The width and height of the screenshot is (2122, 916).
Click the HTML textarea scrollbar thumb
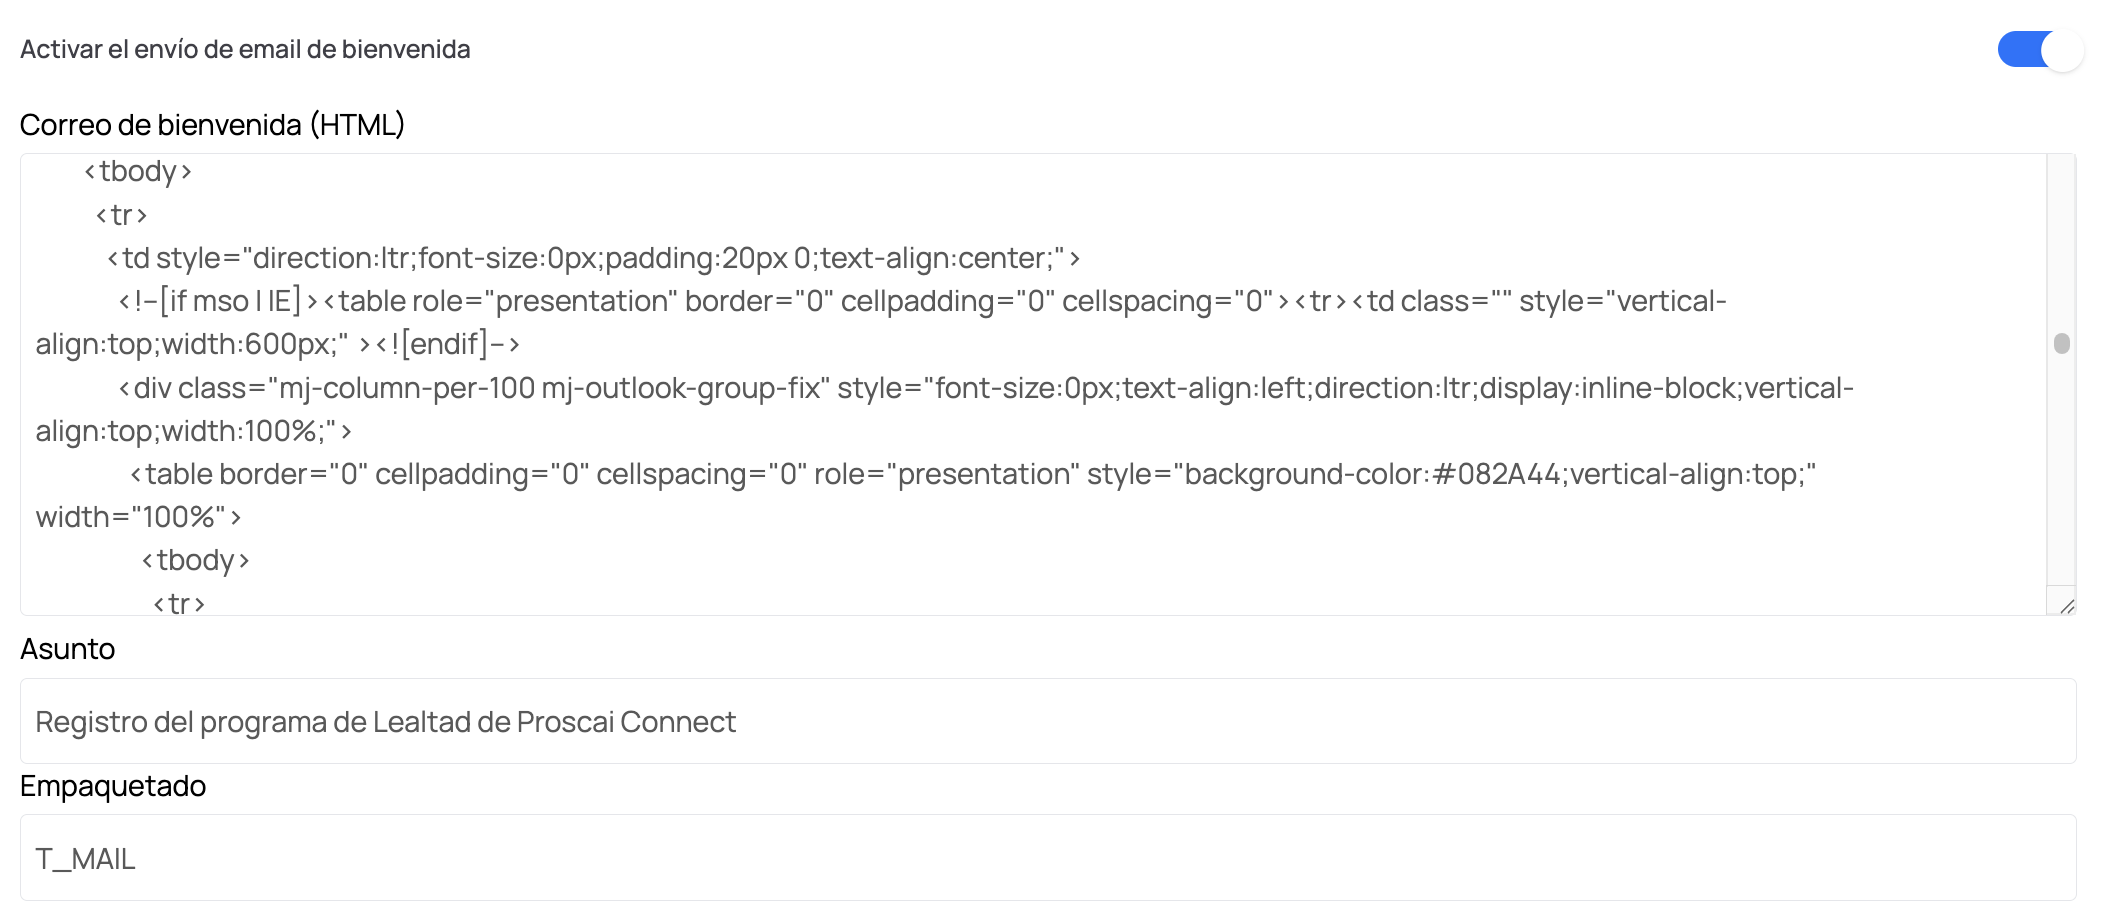tap(2061, 343)
